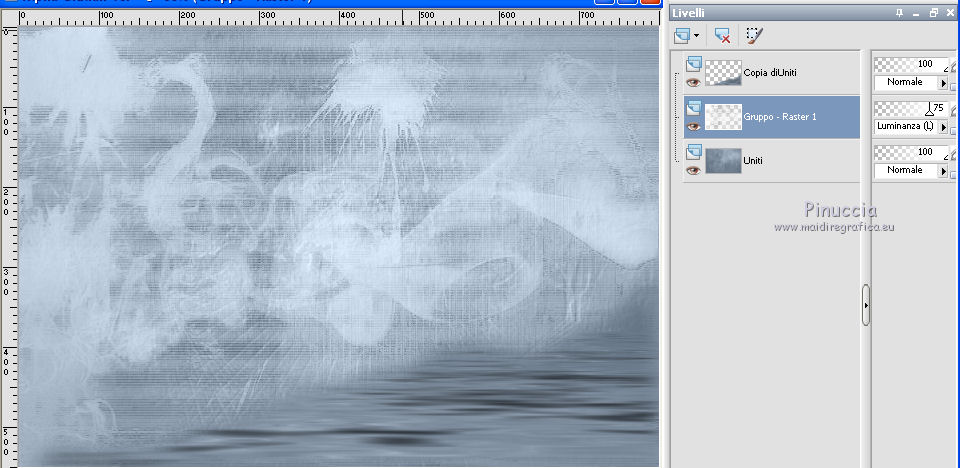Open the New Layer dropdown arrow
Viewport: 960px width, 468px height.
697,36
